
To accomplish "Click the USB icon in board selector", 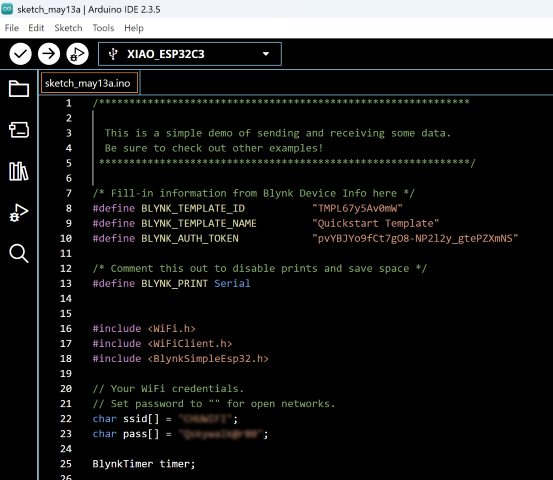I will click(113, 54).
